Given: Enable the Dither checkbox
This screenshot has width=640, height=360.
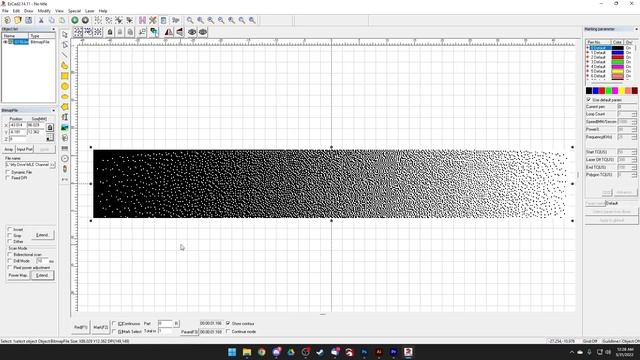Looking at the screenshot, I should 10,242.
